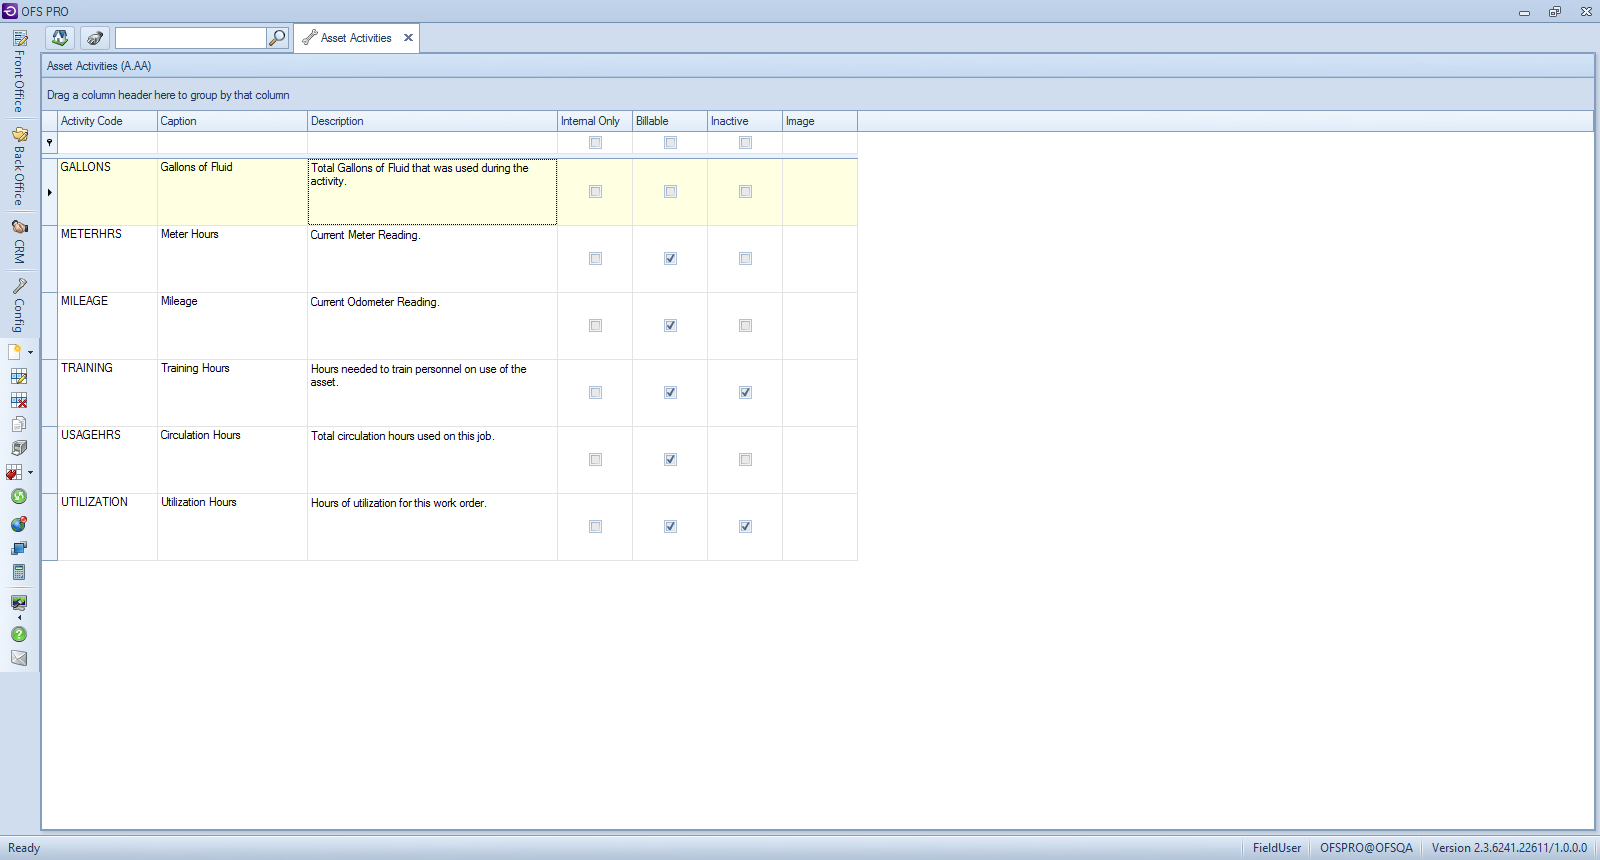The width and height of the screenshot is (1600, 860).
Task: Click wrench icon on Asset Activities tab
Action: [310, 38]
